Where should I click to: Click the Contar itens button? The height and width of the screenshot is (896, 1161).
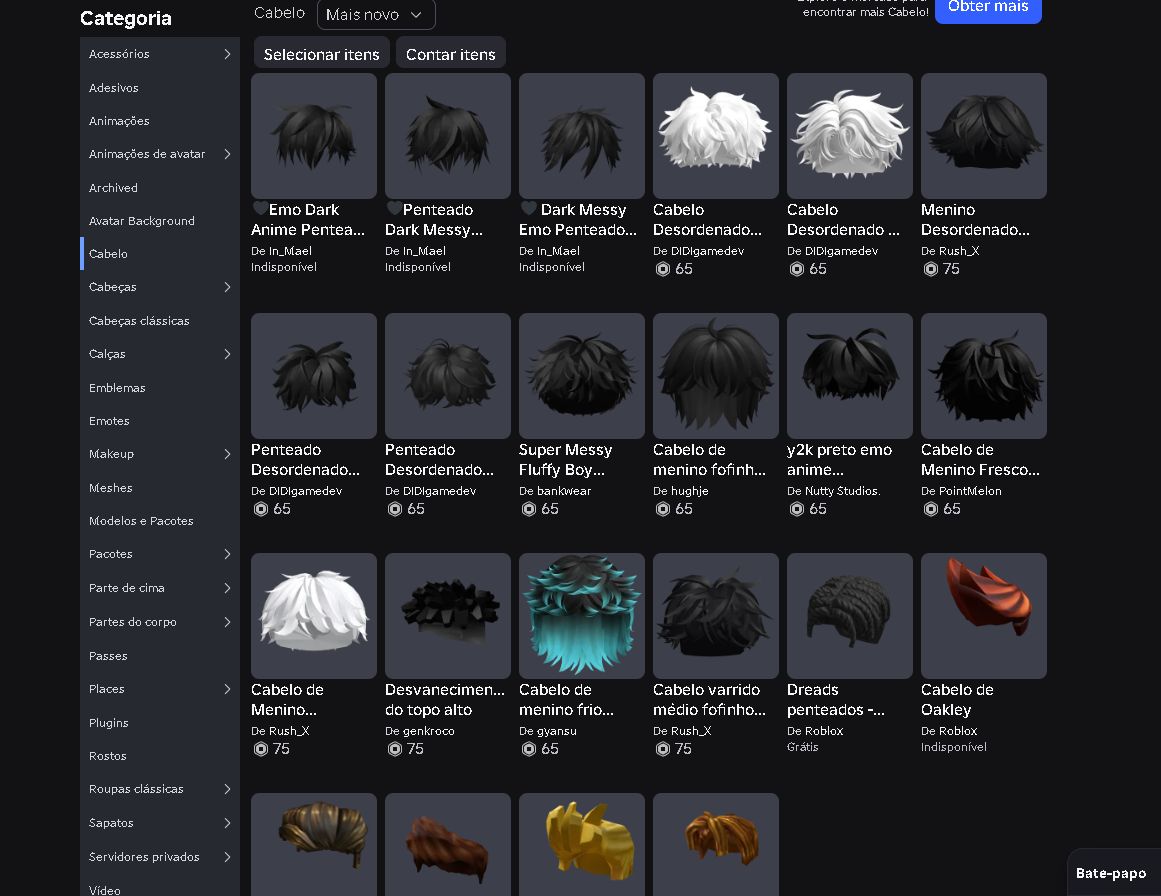coord(450,54)
